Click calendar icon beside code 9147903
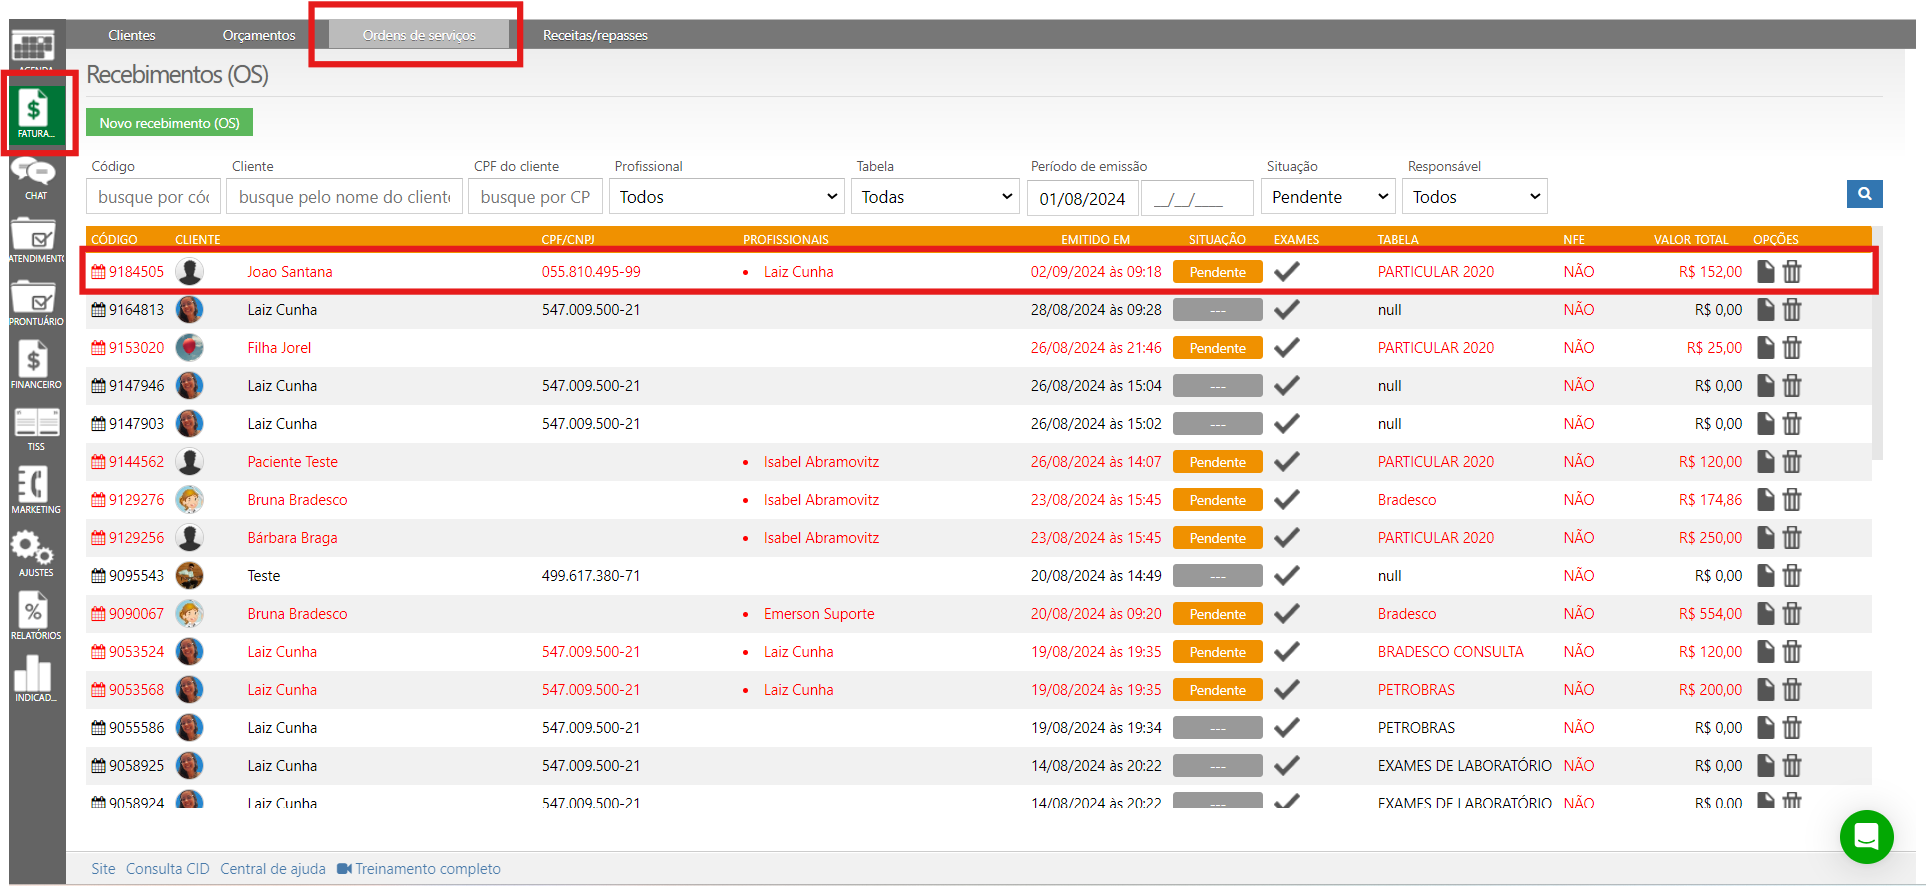Viewport: 1926px width, 886px height. point(98,424)
